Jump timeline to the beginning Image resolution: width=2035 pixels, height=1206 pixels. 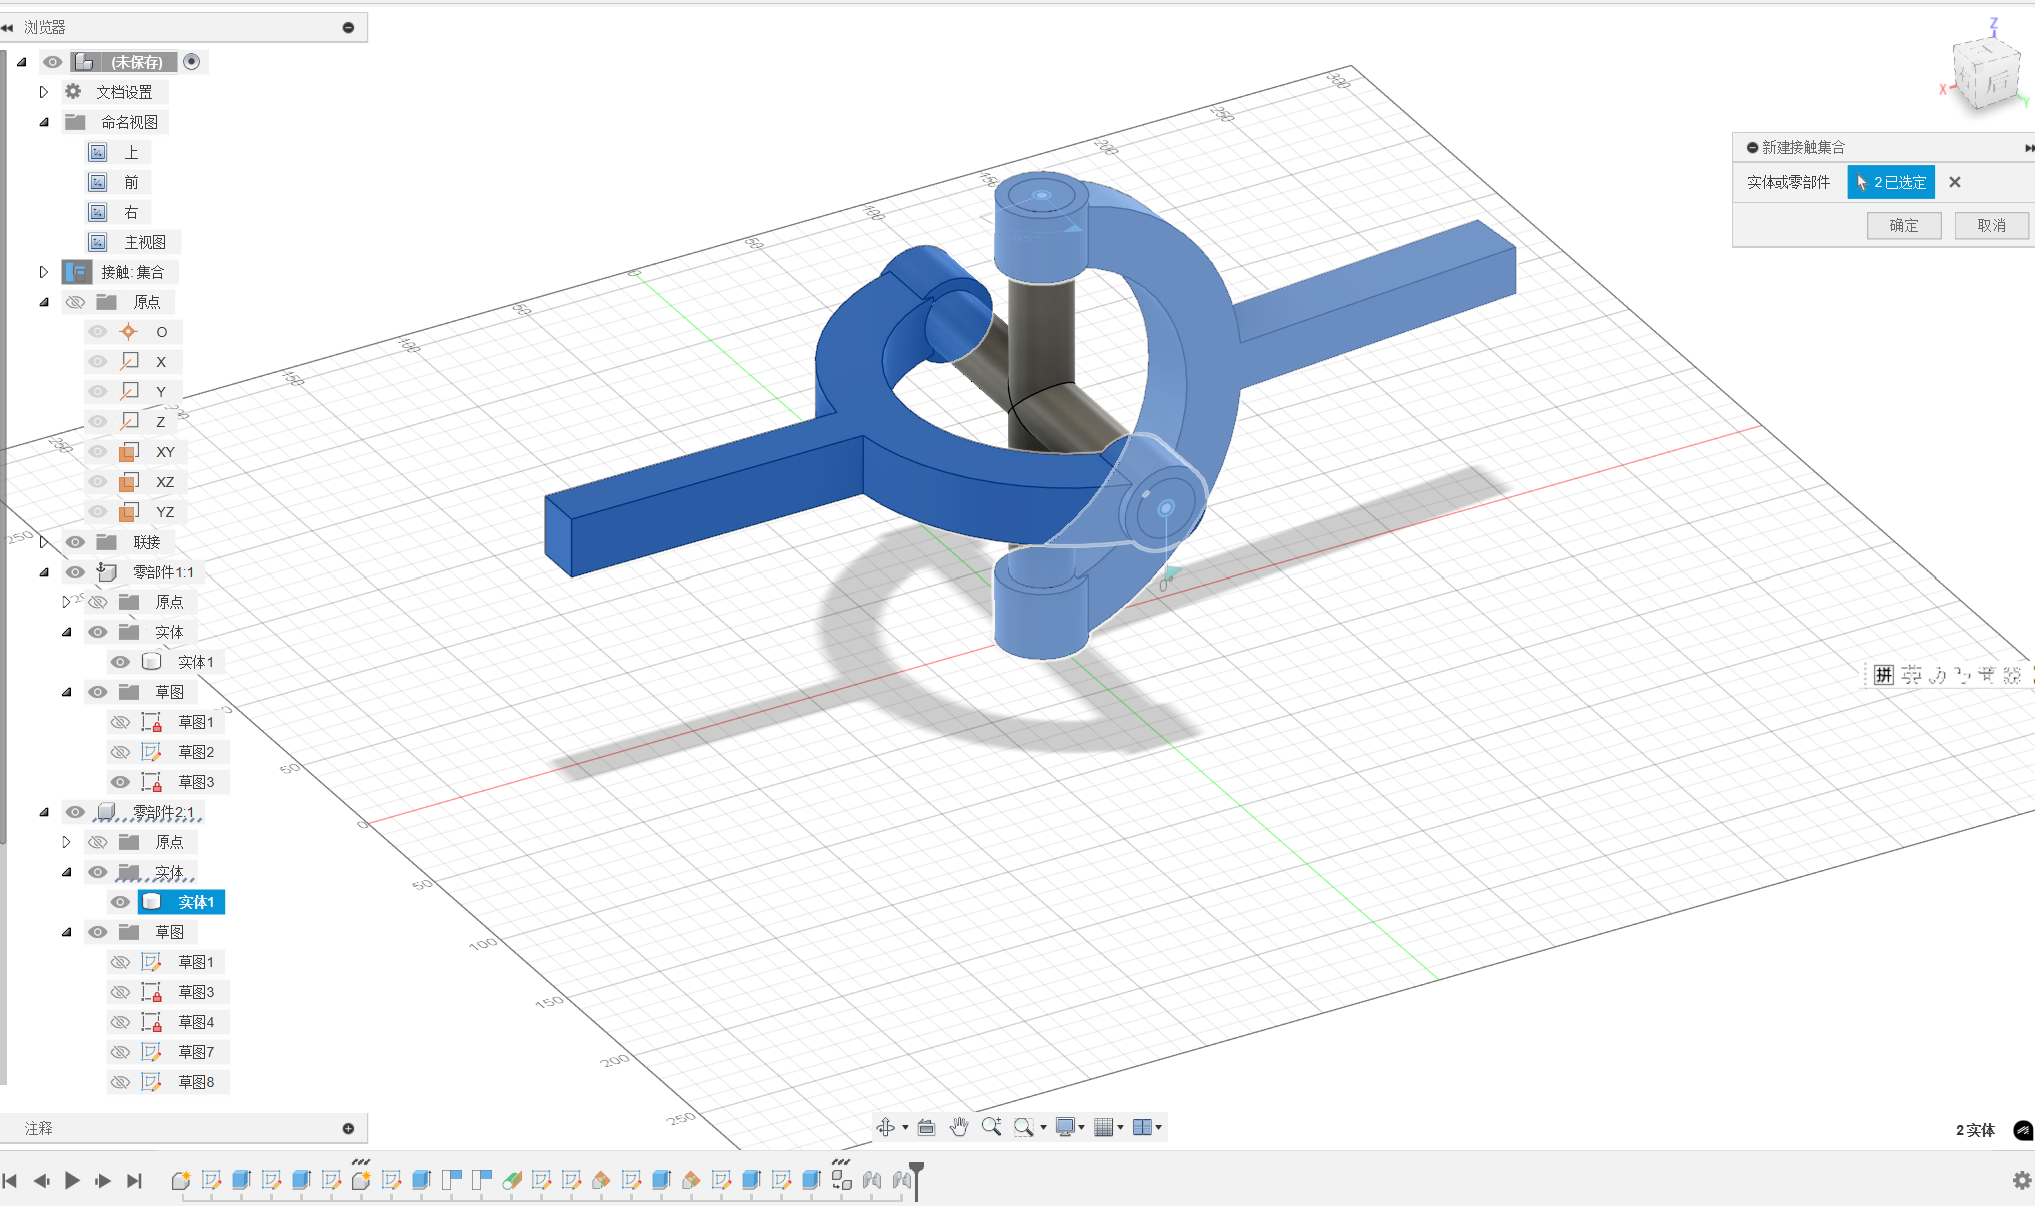[x=10, y=1180]
